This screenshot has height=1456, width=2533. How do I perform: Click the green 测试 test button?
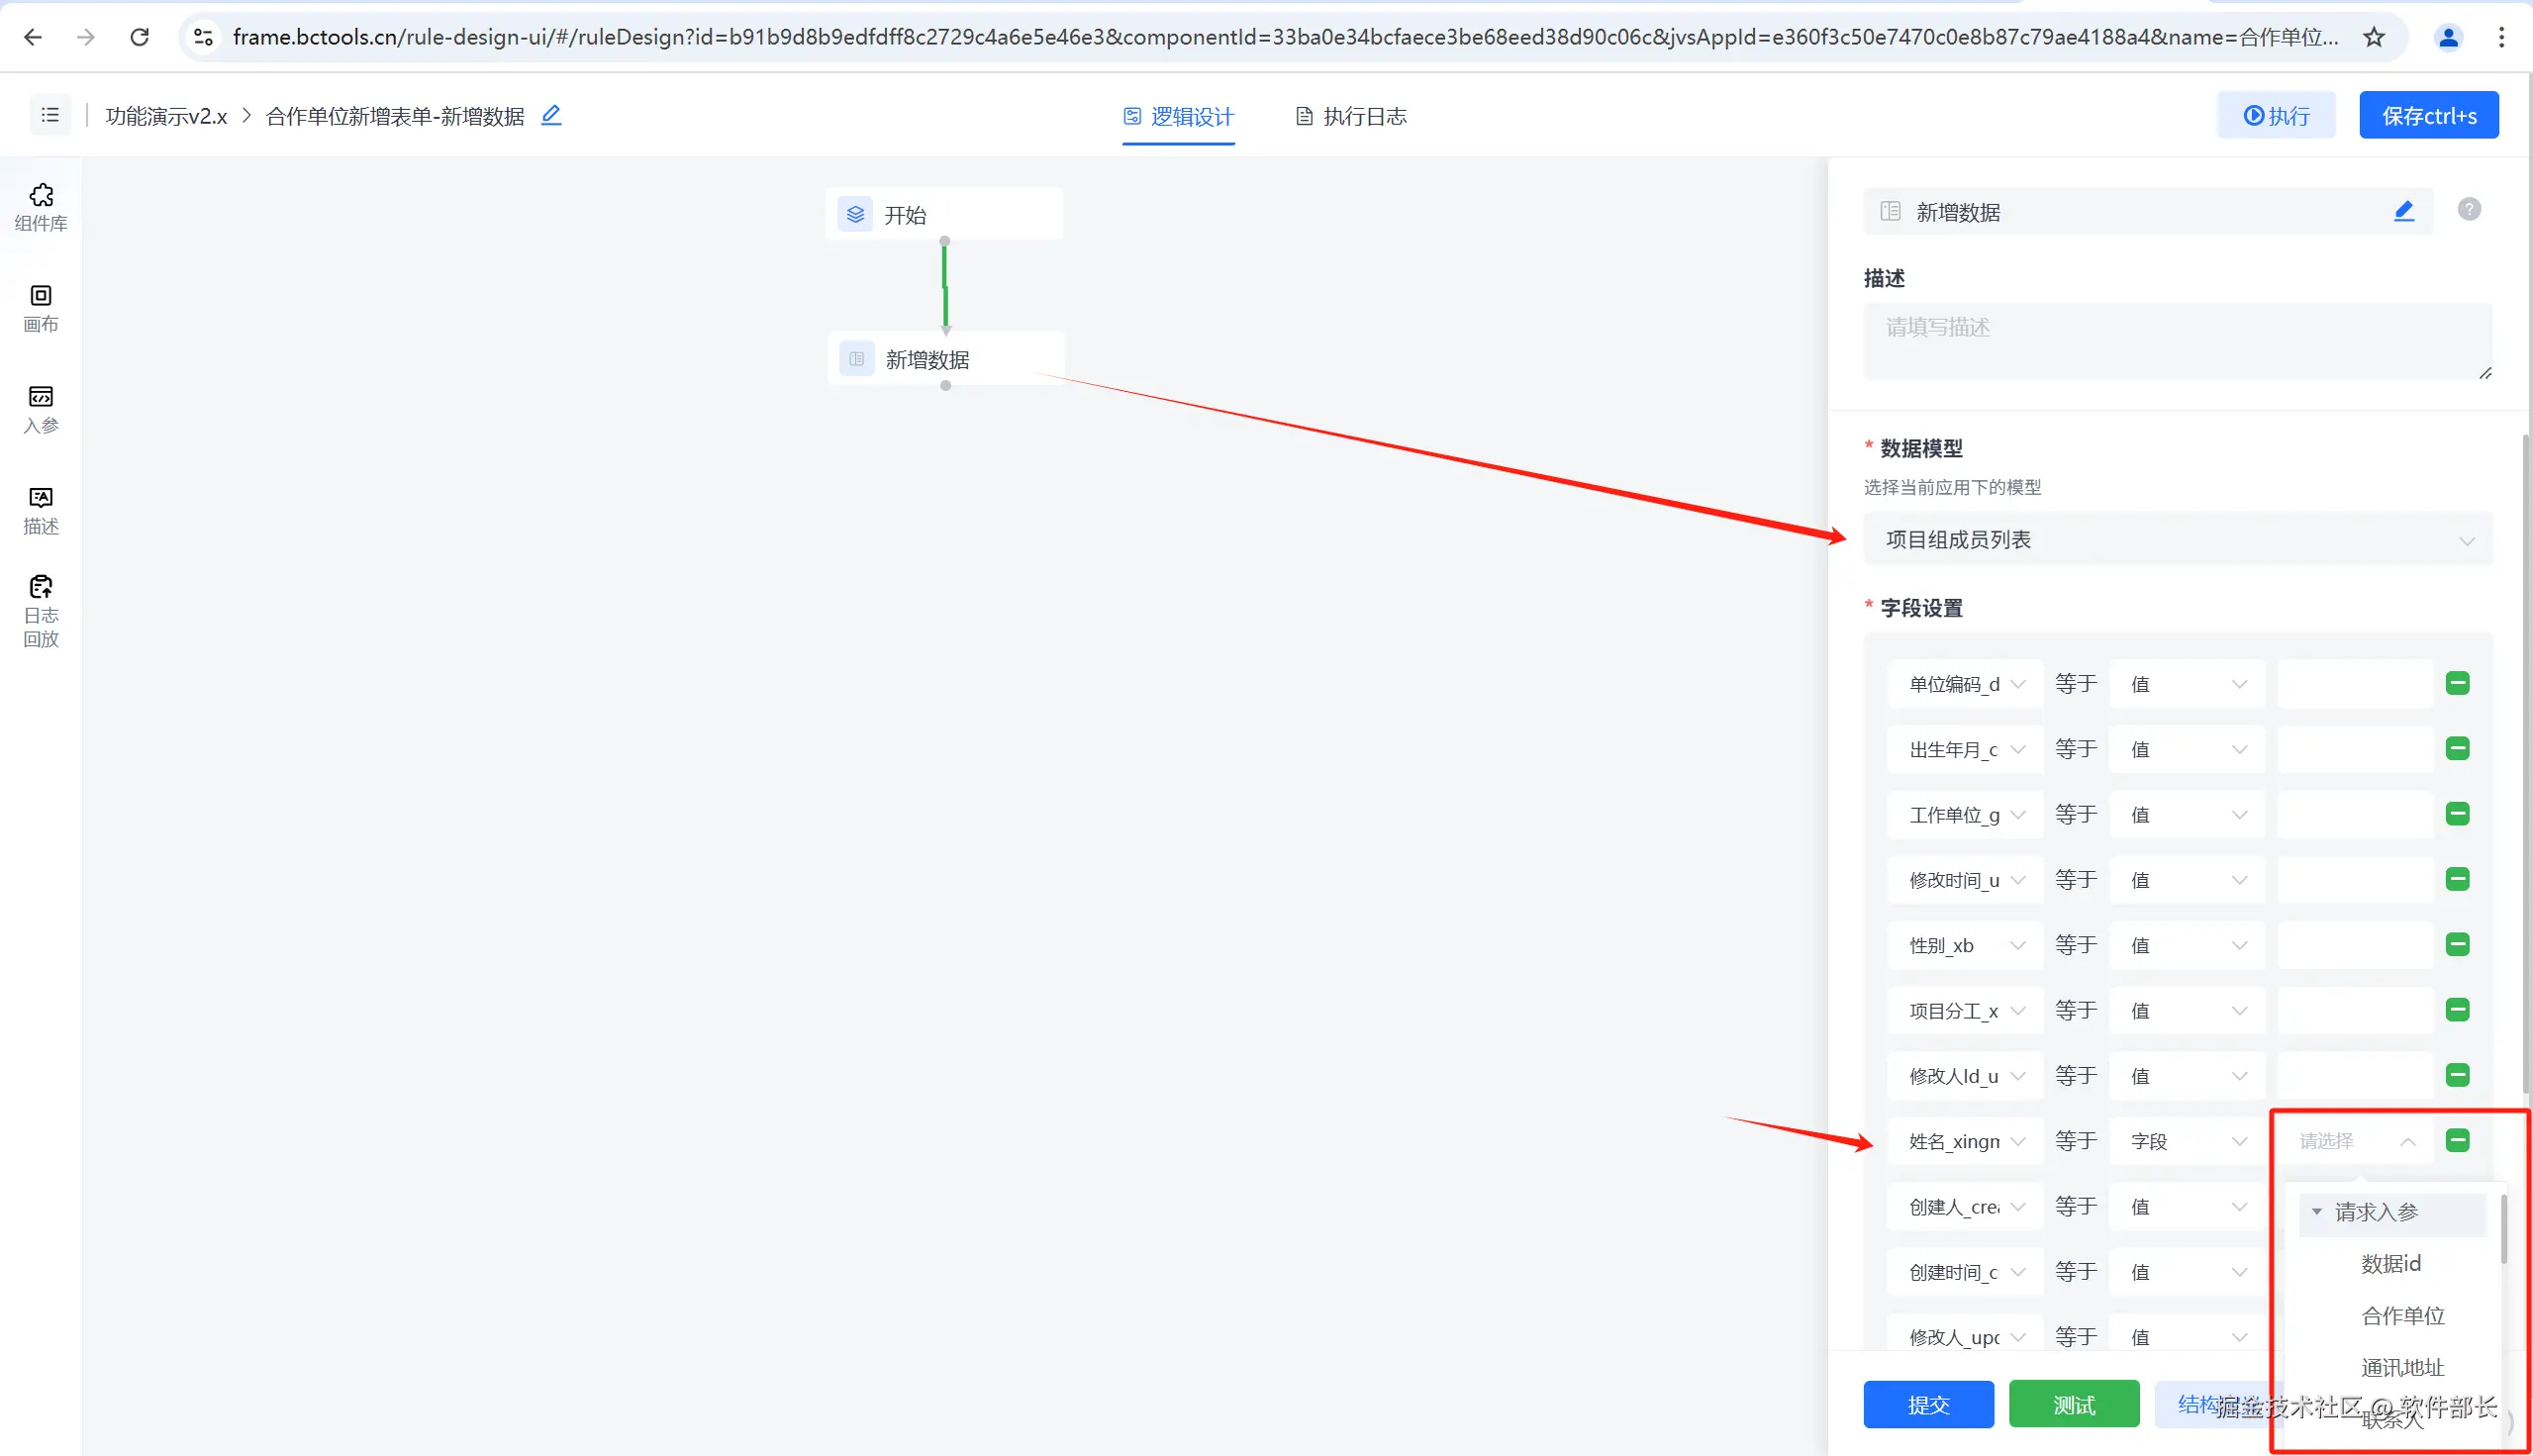click(2073, 1404)
